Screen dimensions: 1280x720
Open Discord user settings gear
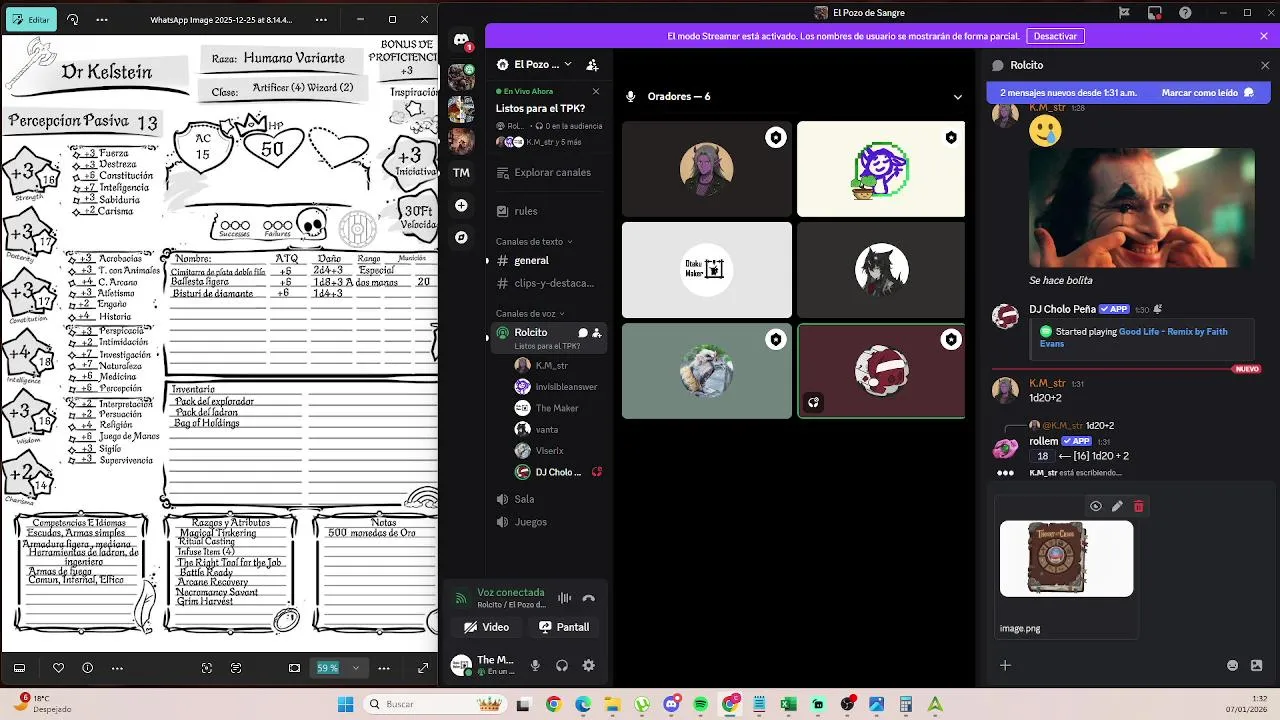tap(588, 665)
